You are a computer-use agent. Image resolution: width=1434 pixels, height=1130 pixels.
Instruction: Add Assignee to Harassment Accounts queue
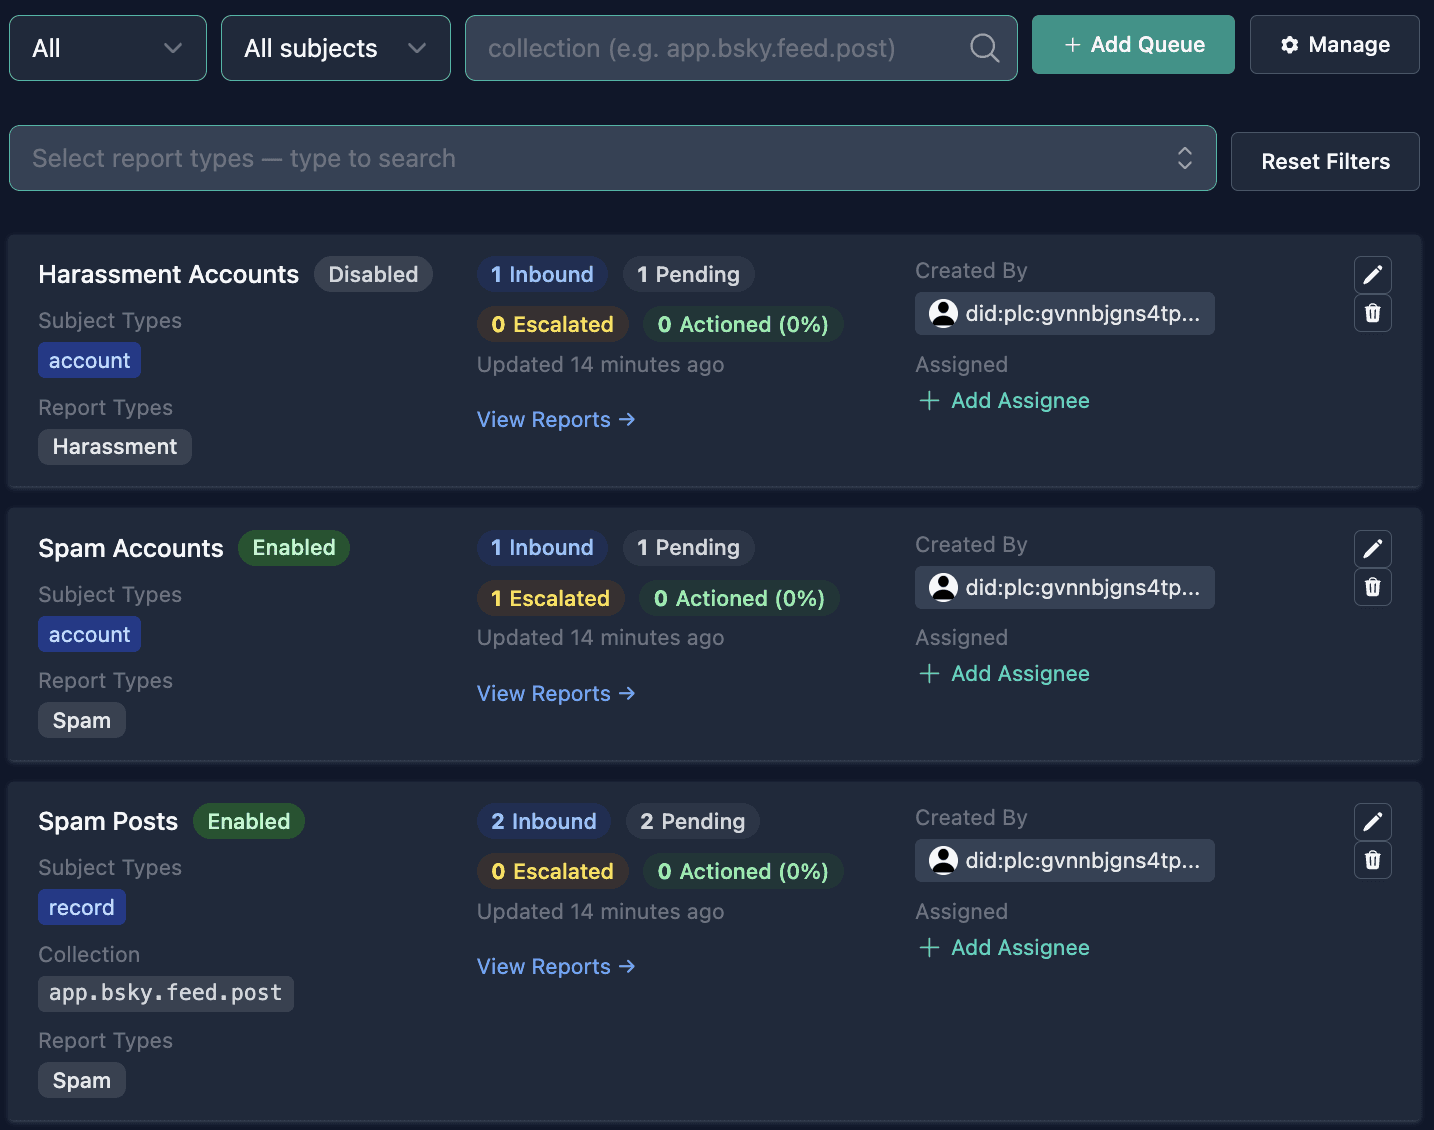pos(1004,401)
